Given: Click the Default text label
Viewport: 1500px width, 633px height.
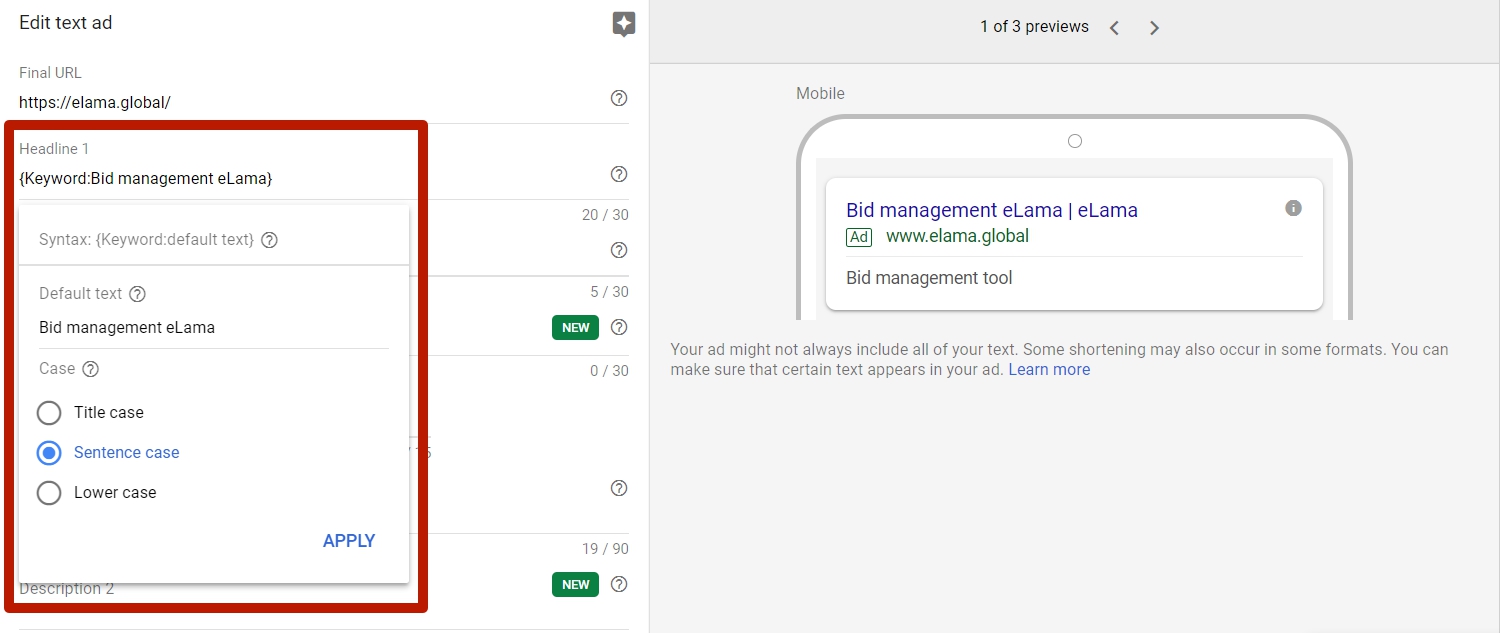Looking at the screenshot, I should point(80,294).
